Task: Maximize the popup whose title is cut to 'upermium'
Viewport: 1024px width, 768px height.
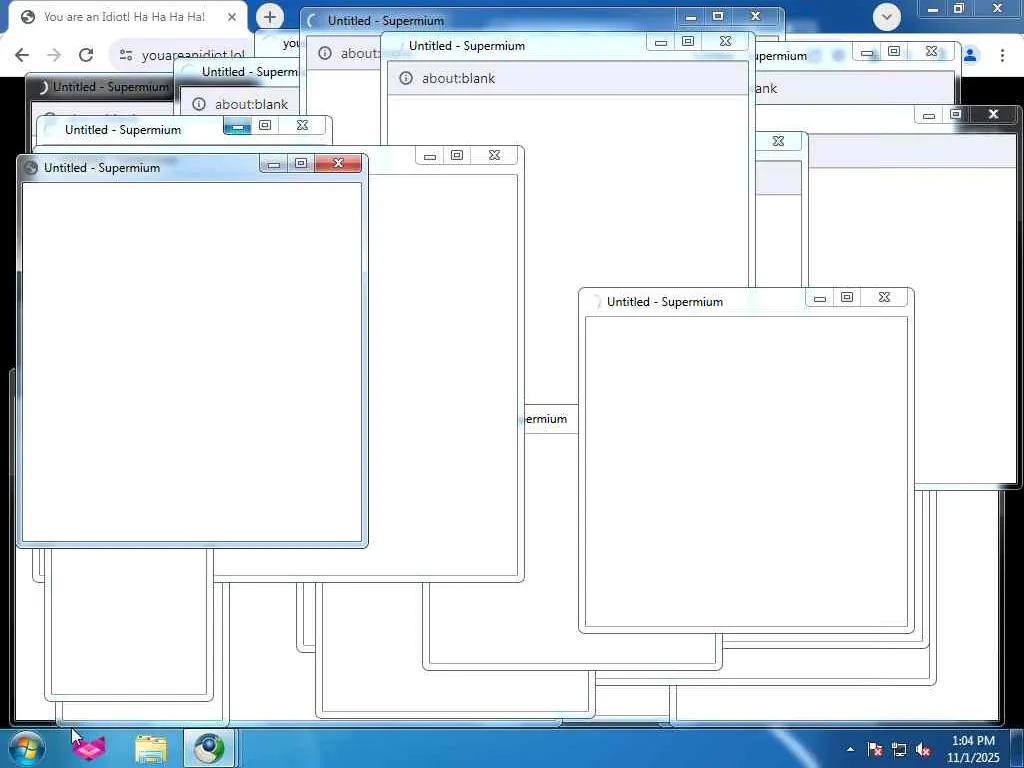Action: [894, 51]
